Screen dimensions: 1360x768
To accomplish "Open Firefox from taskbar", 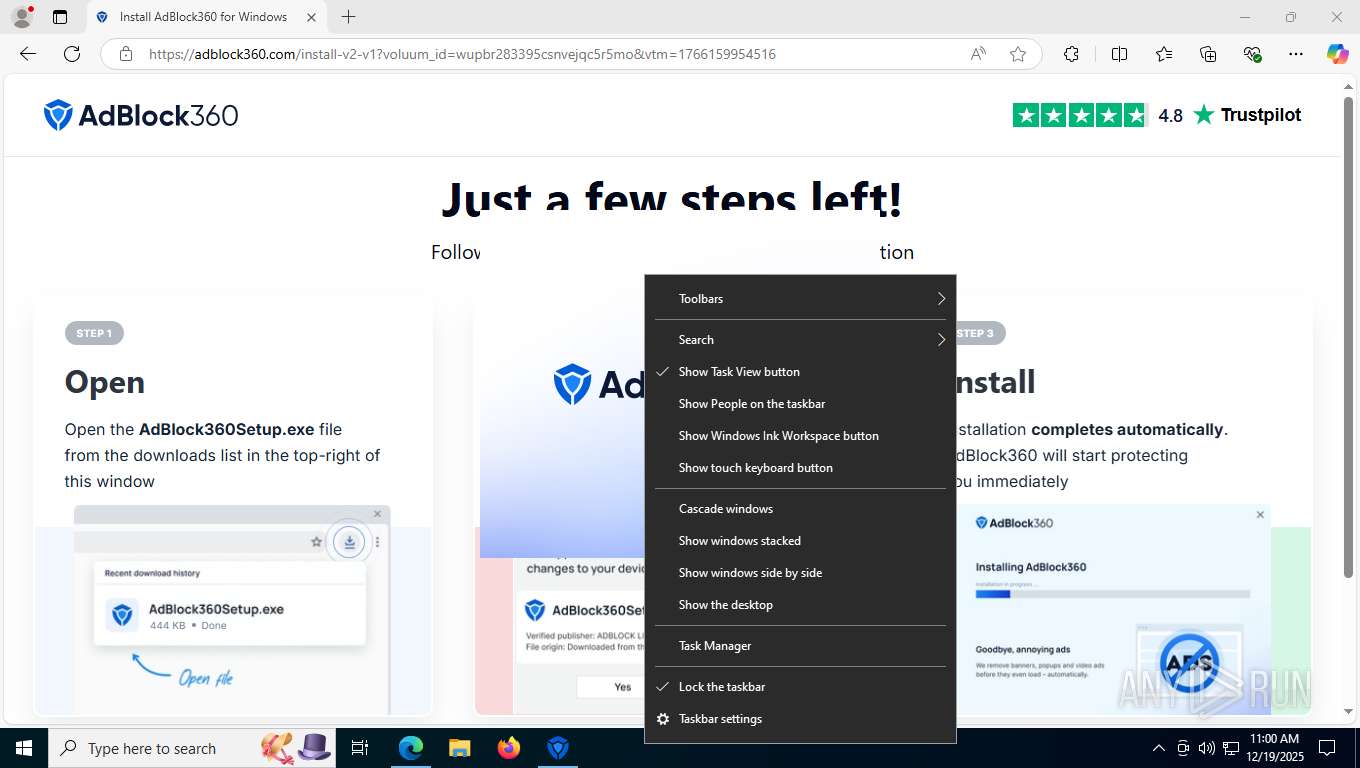I will pos(509,748).
